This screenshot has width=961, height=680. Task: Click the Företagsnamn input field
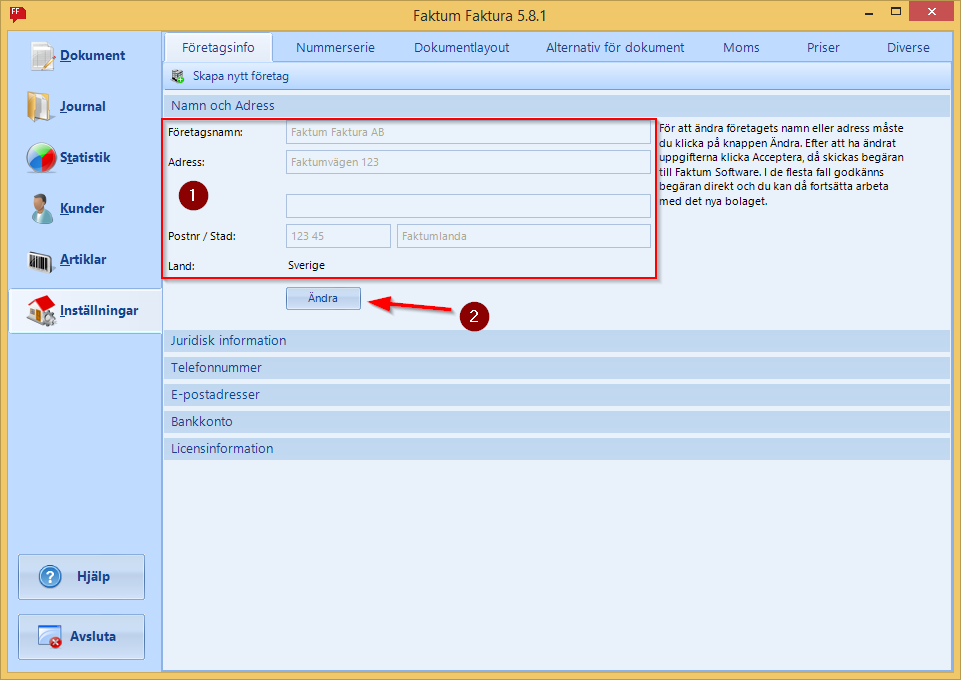pyautogui.click(x=468, y=132)
